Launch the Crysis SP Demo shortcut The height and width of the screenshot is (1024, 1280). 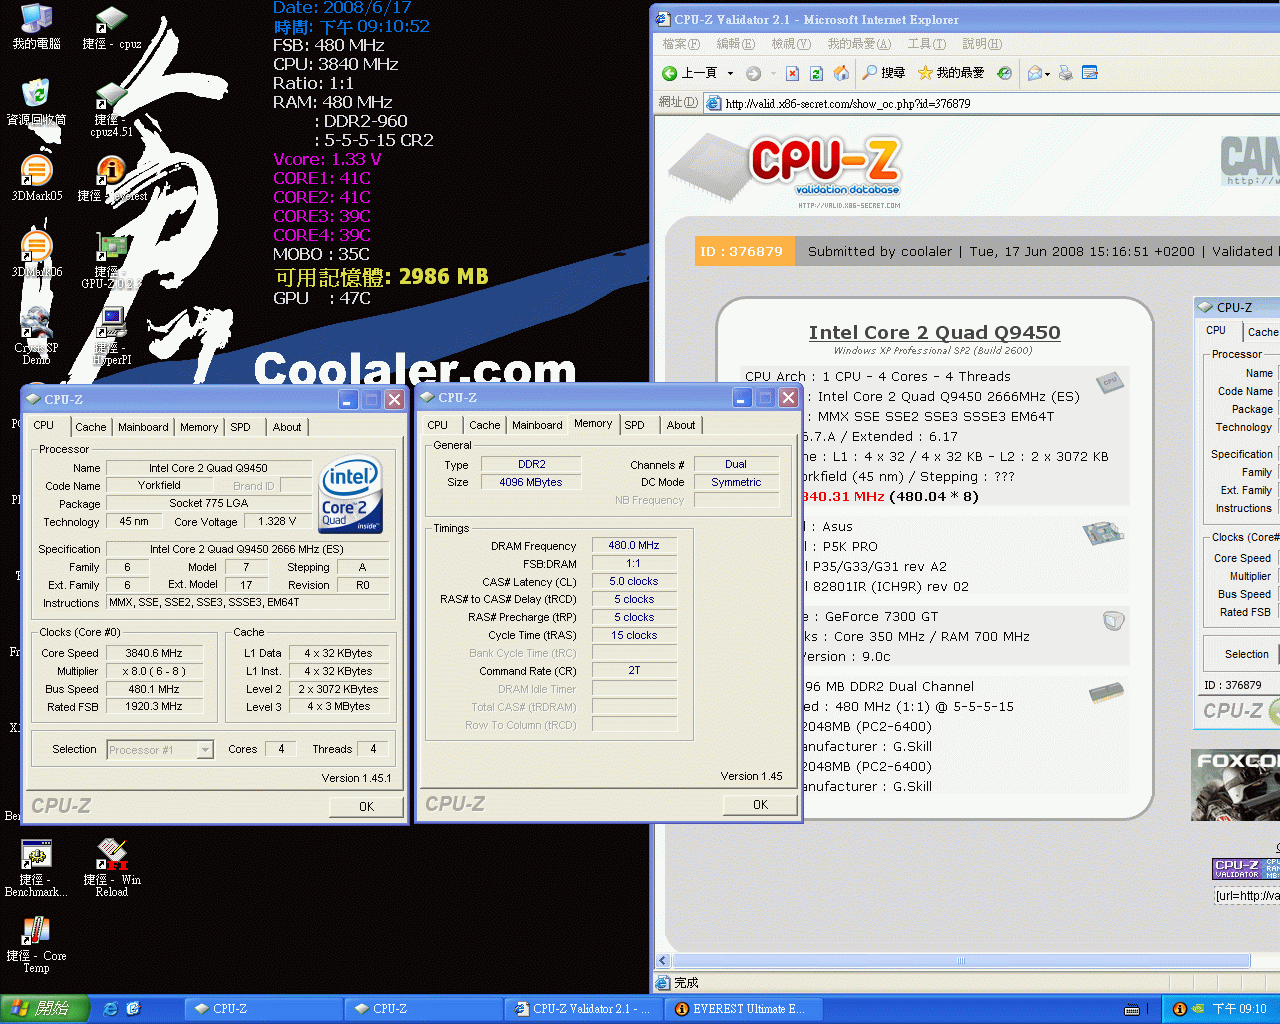(36, 336)
